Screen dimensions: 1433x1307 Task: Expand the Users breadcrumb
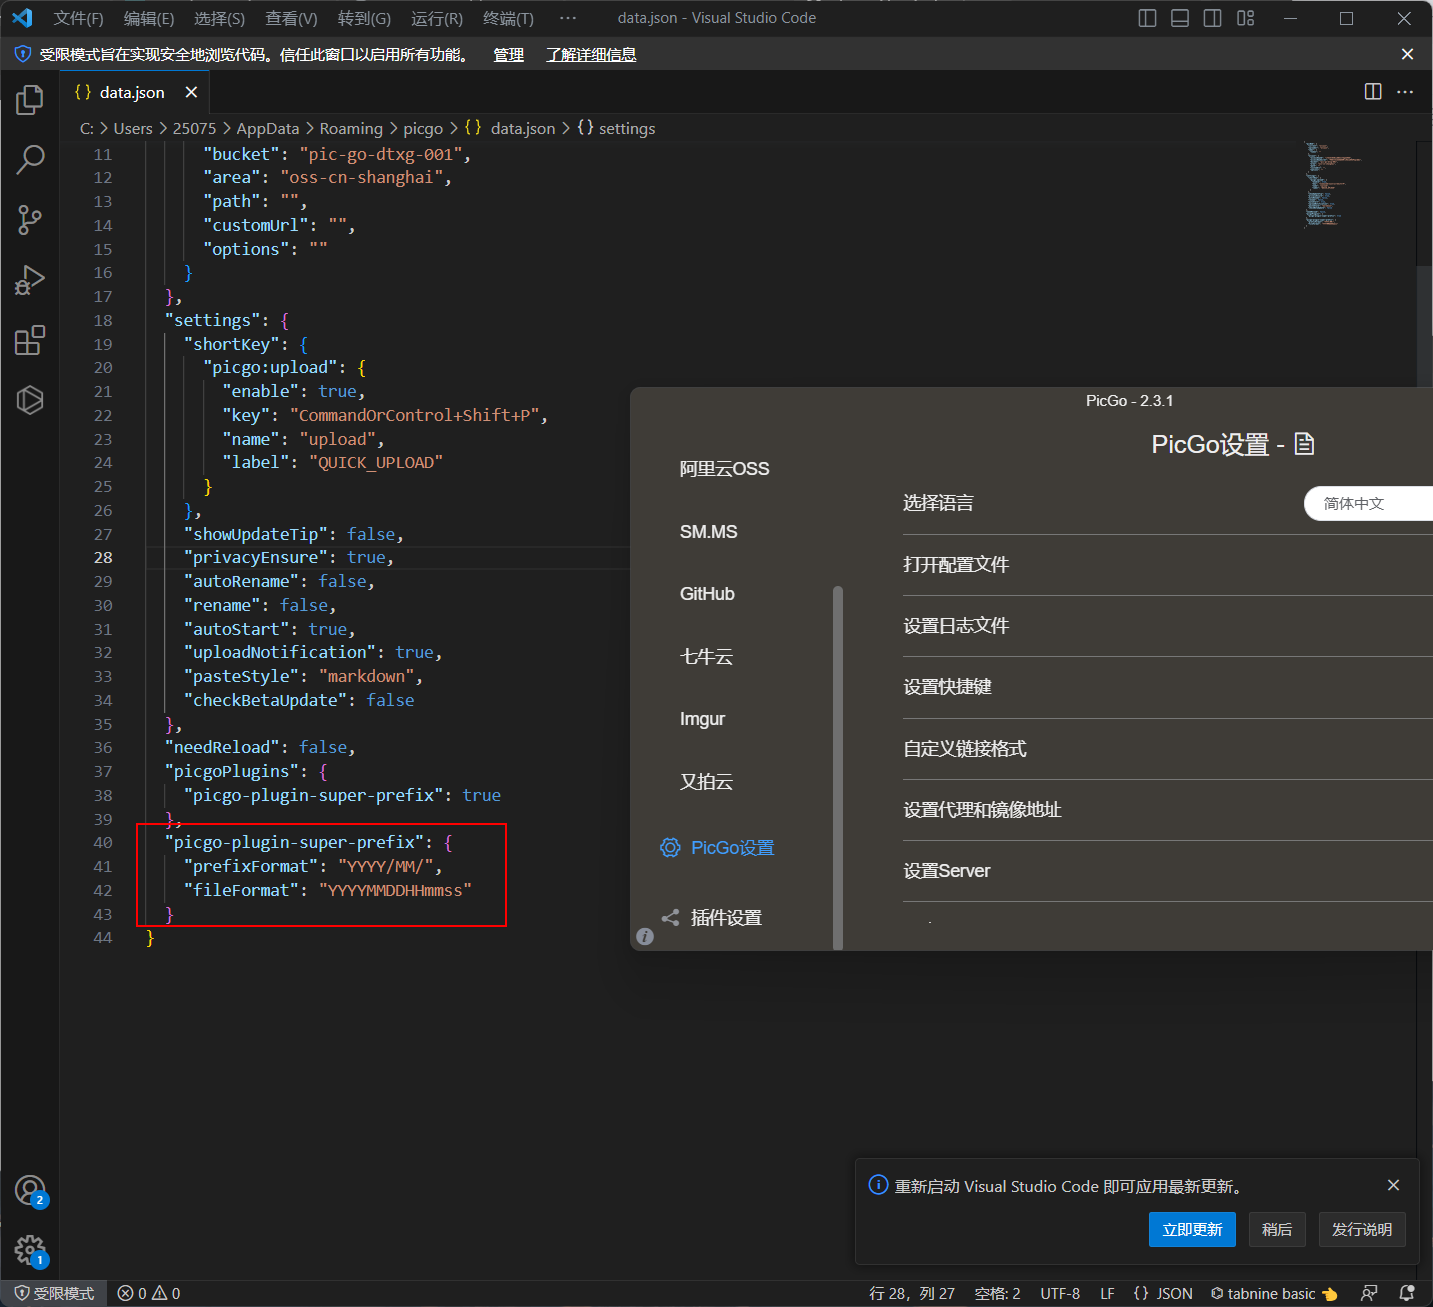coord(133,129)
